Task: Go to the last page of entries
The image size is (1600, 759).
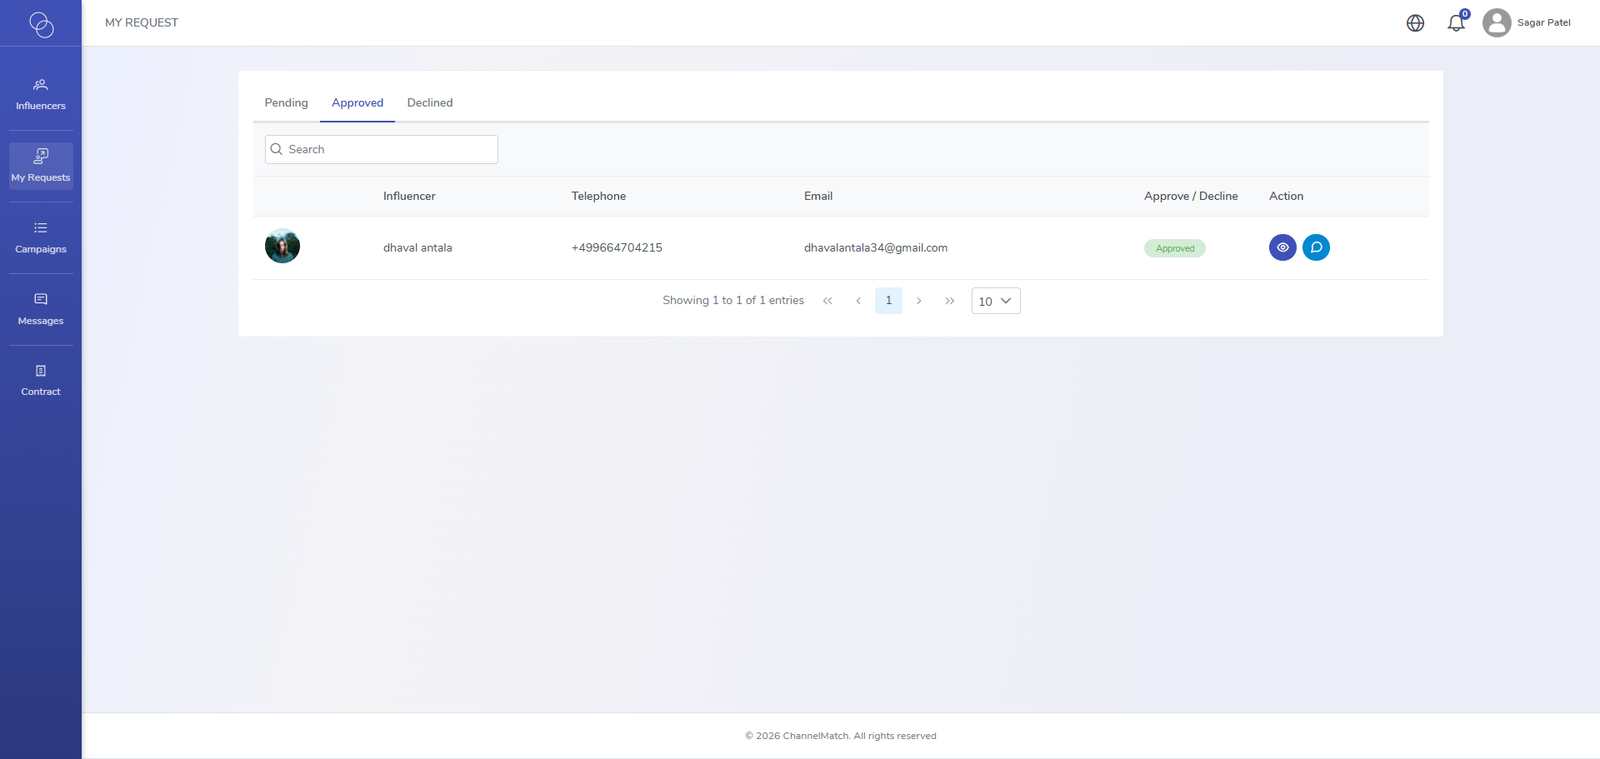Action: [x=950, y=301]
